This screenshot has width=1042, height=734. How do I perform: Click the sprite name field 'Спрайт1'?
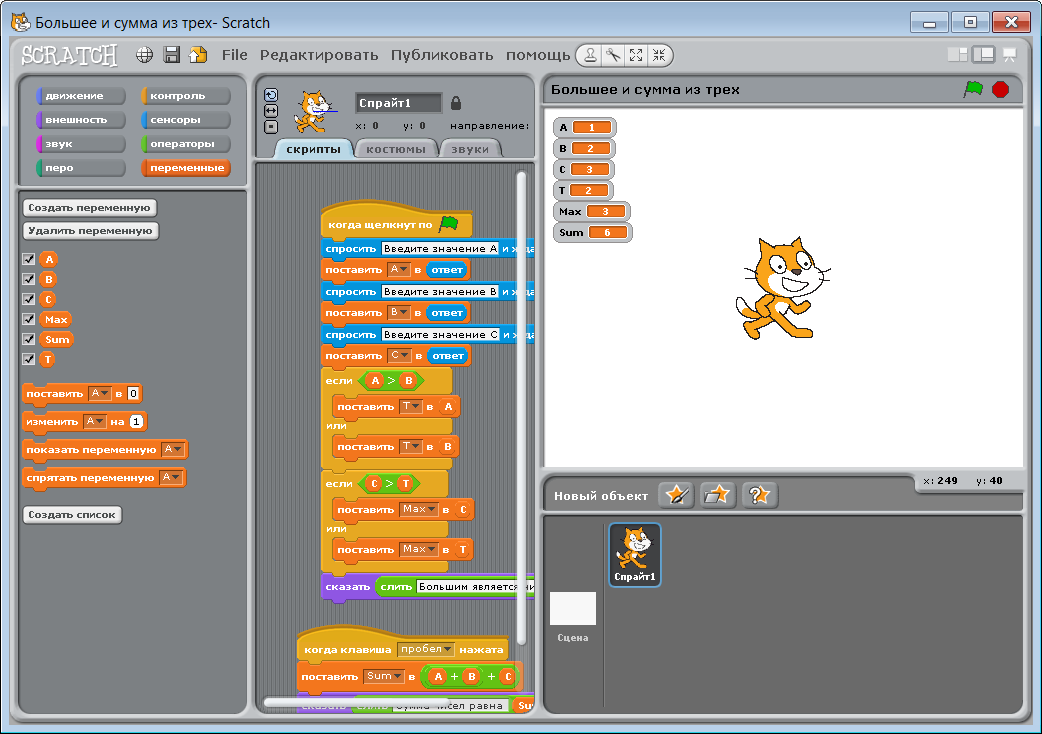point(398,103)
